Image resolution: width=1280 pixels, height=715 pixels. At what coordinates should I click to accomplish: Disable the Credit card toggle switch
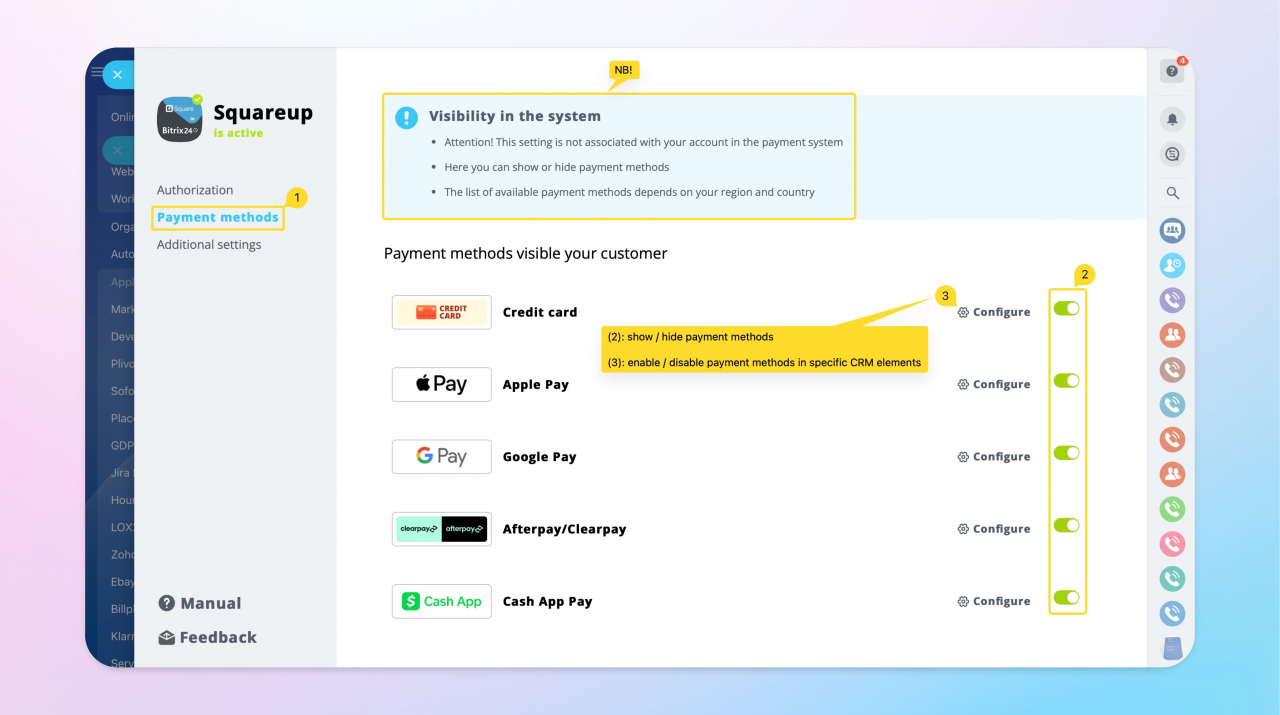tap(1066, 310)
